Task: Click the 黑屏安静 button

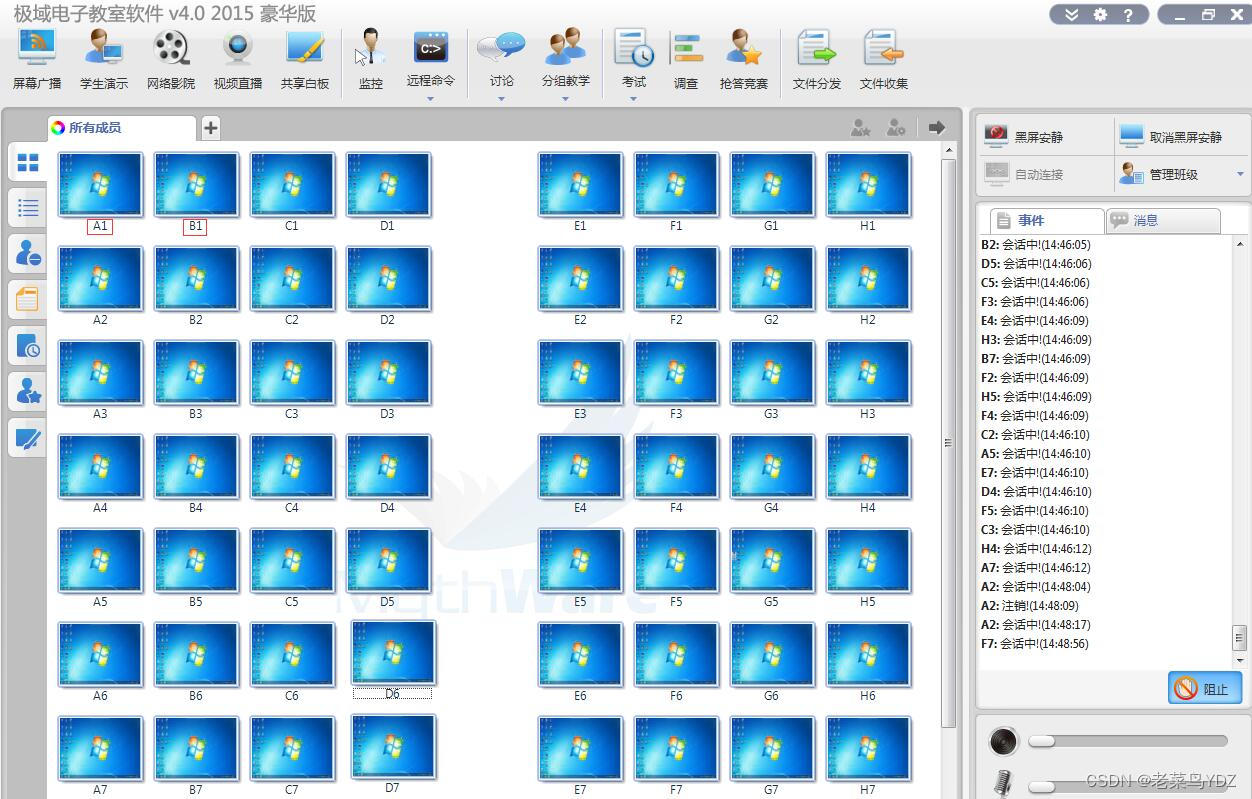Action: click(1046, 136)
